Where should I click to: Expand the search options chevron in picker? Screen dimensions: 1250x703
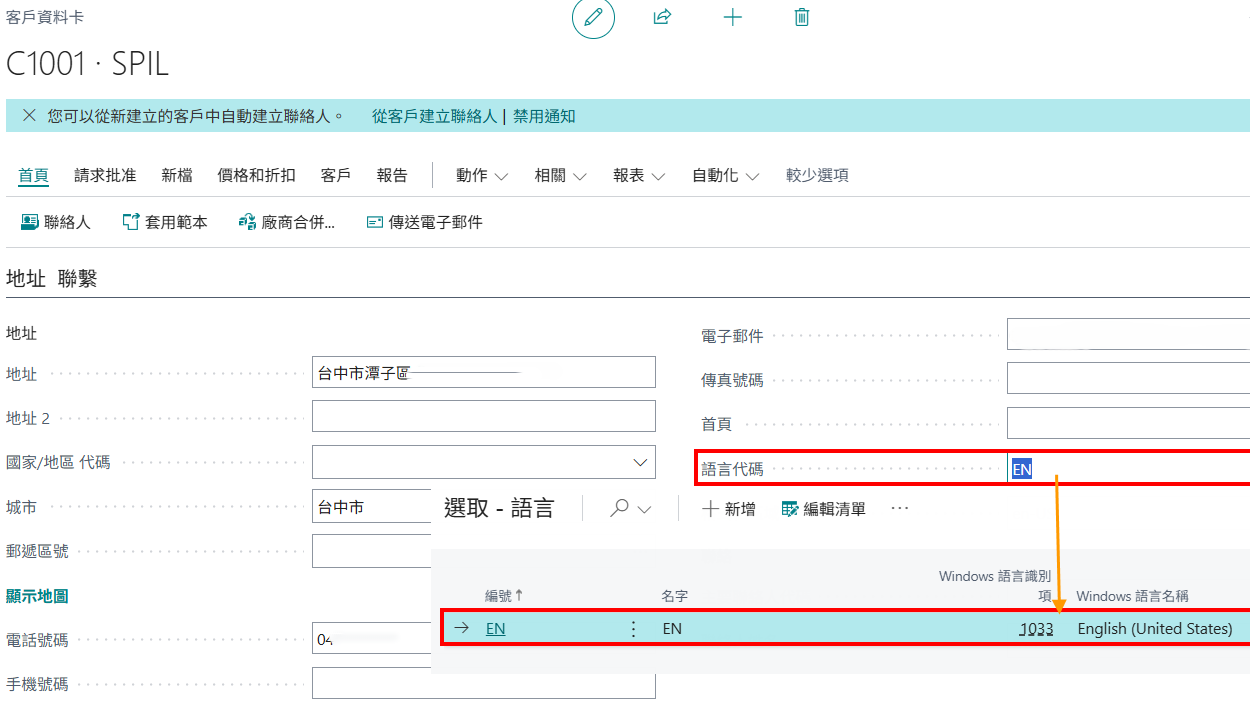pos(644,510)
